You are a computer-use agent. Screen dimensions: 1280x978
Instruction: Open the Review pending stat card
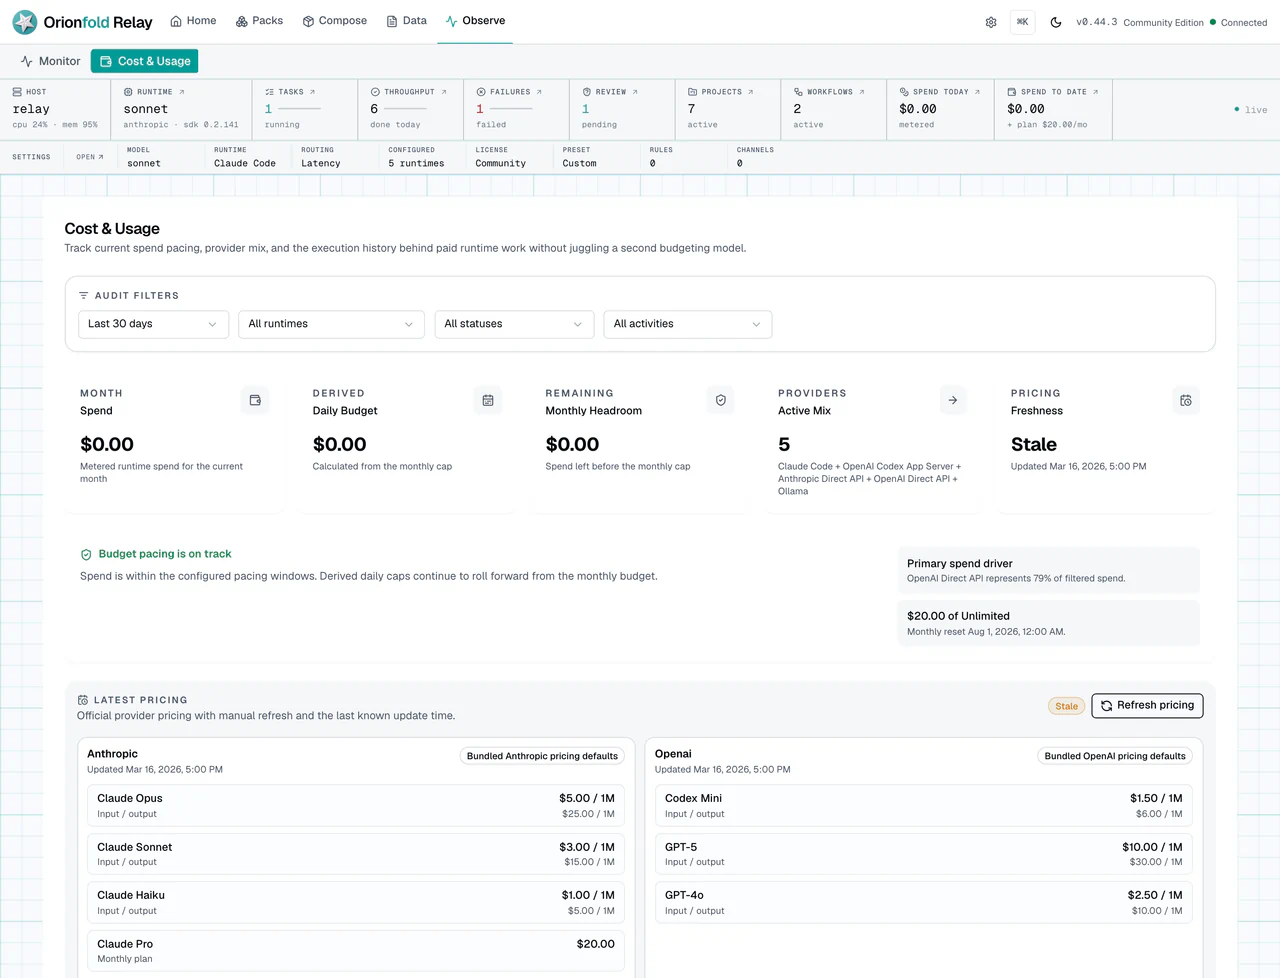pyautogui.click(x=622, y=109)
